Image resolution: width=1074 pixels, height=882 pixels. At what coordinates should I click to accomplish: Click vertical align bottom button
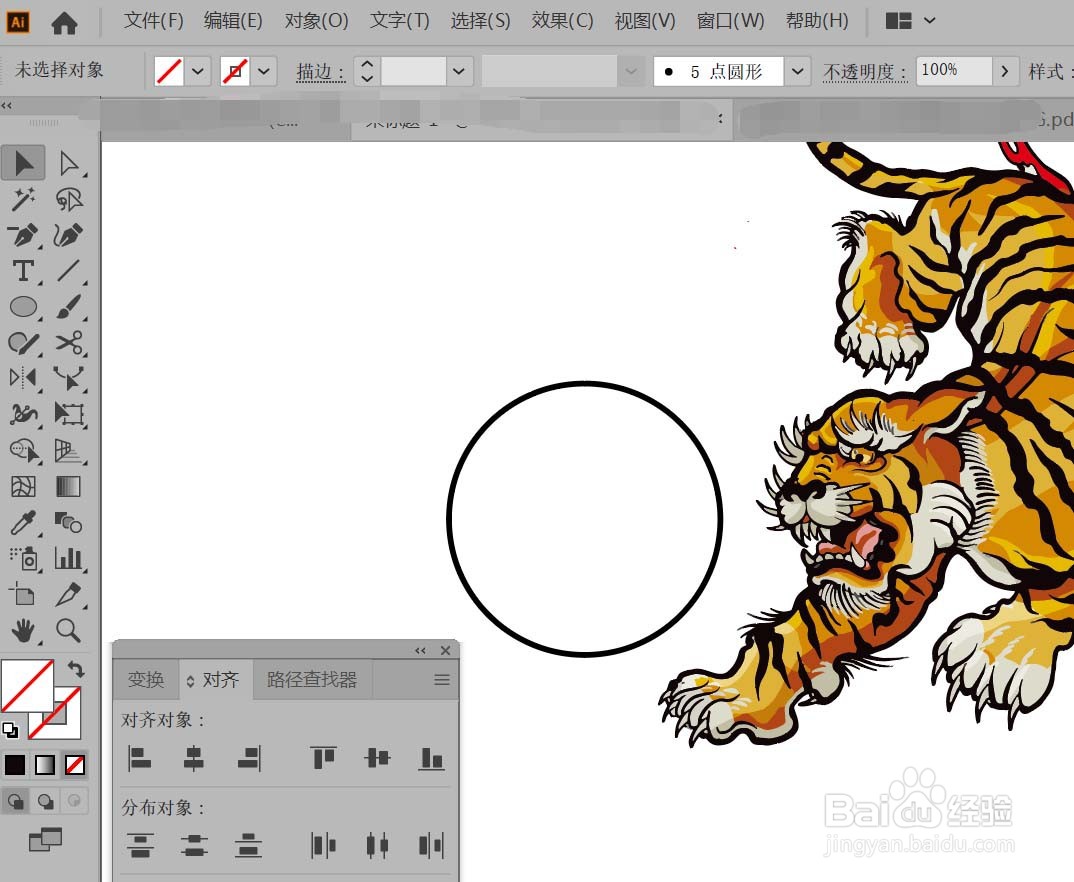tap(432, 758)
